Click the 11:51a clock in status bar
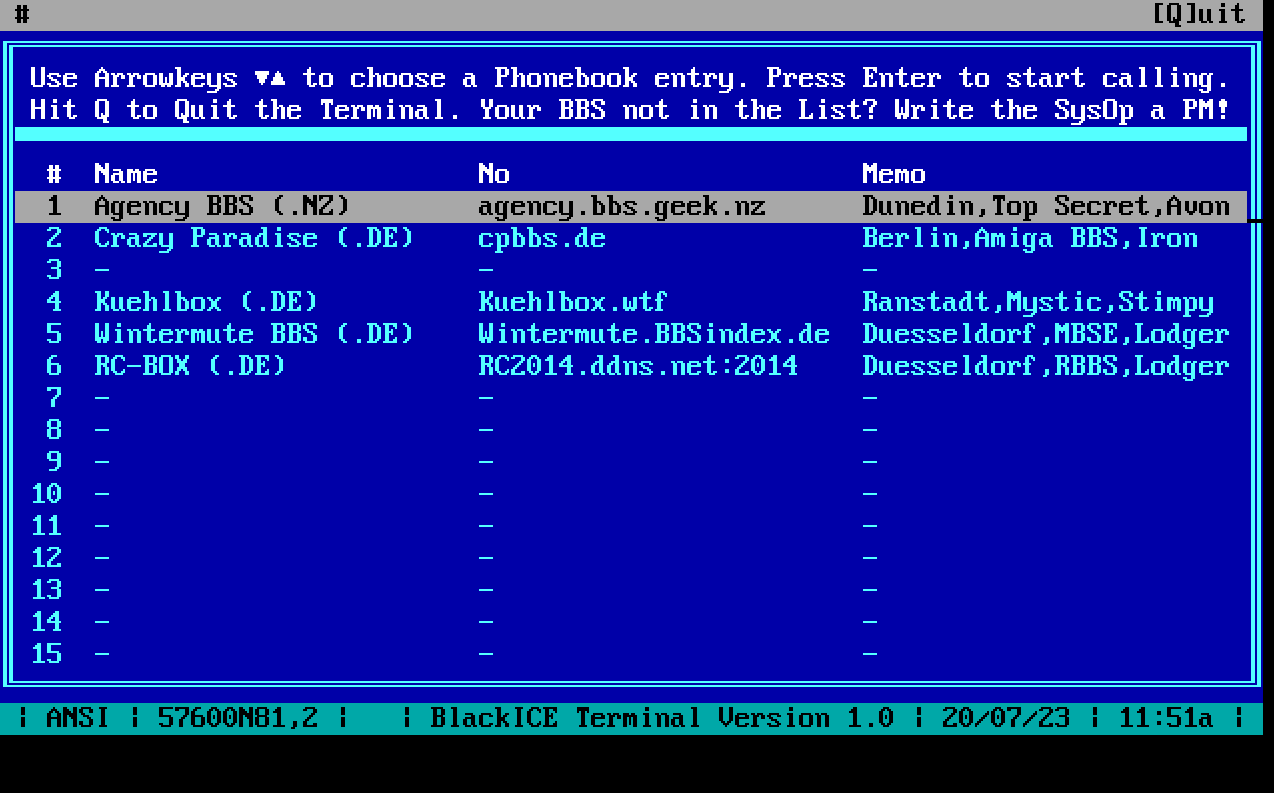 tap(1165, 718)
